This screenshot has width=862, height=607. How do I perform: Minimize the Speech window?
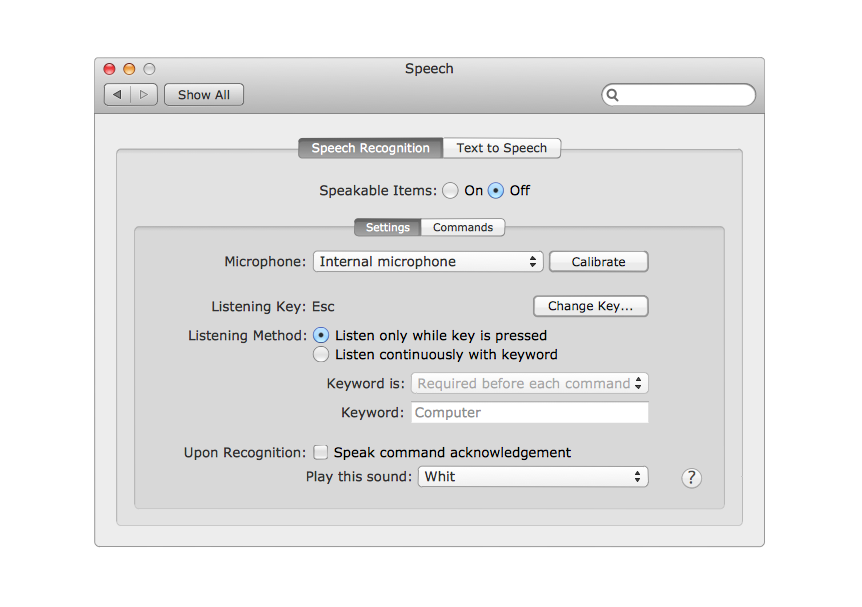(x=129, y=69)
